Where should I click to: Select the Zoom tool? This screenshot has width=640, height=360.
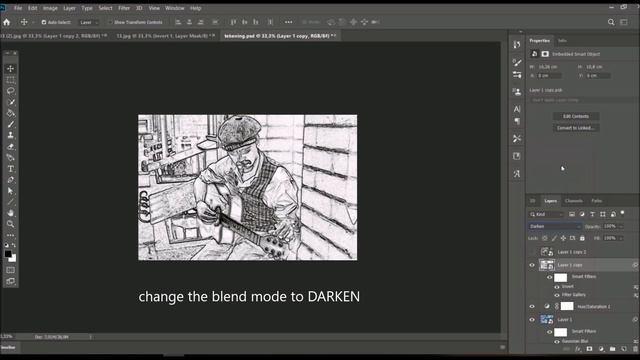11,224
